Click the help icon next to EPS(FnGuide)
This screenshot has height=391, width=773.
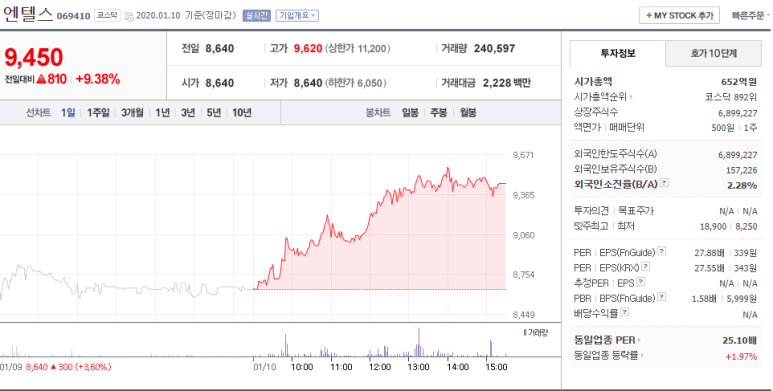[662, 251]
